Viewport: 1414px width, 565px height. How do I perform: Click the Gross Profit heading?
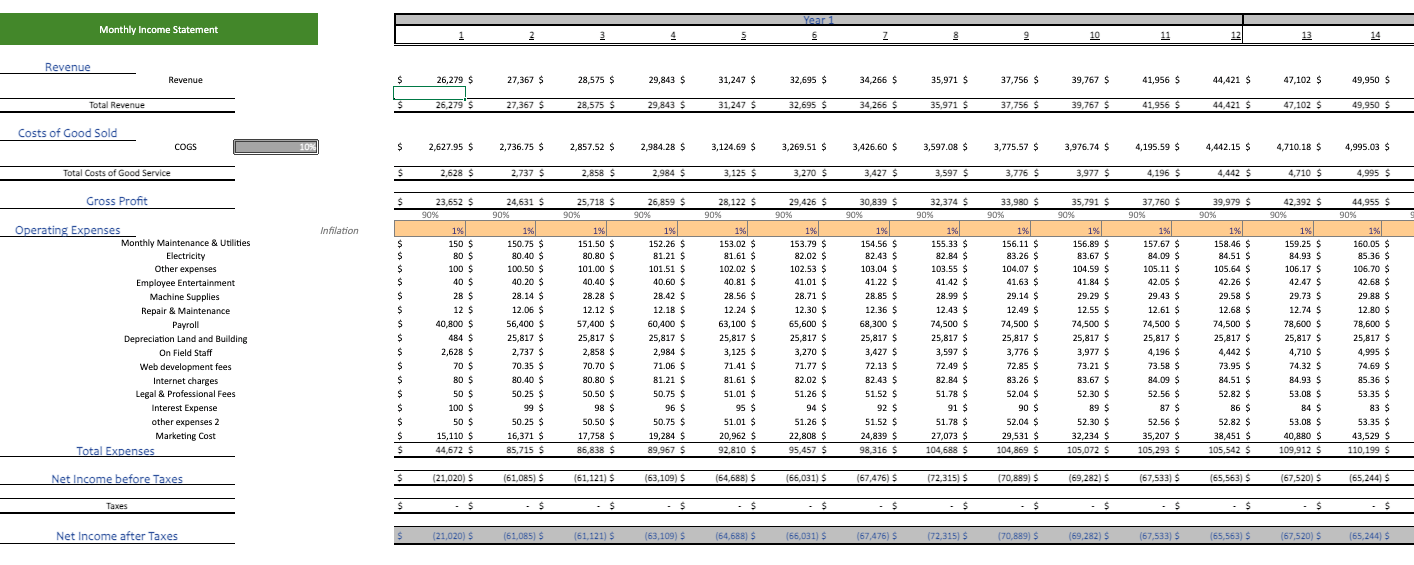[x=117, y=201]
